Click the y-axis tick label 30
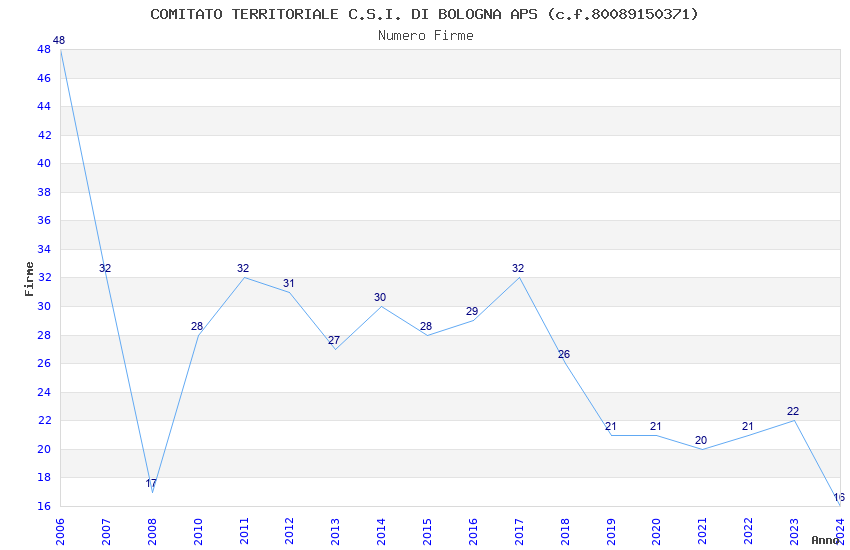Screen dimensions: 850x550 click(x=44, y=306)
